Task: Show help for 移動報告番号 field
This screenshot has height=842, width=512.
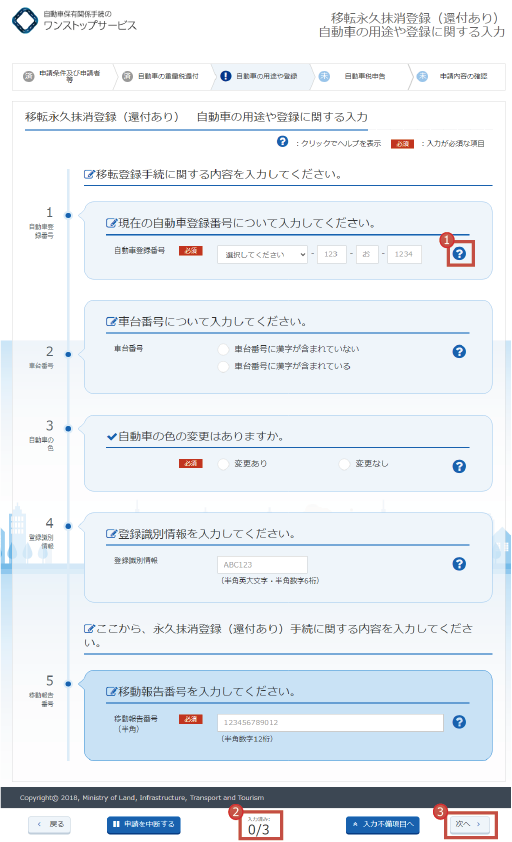Action: click(459, 722)
